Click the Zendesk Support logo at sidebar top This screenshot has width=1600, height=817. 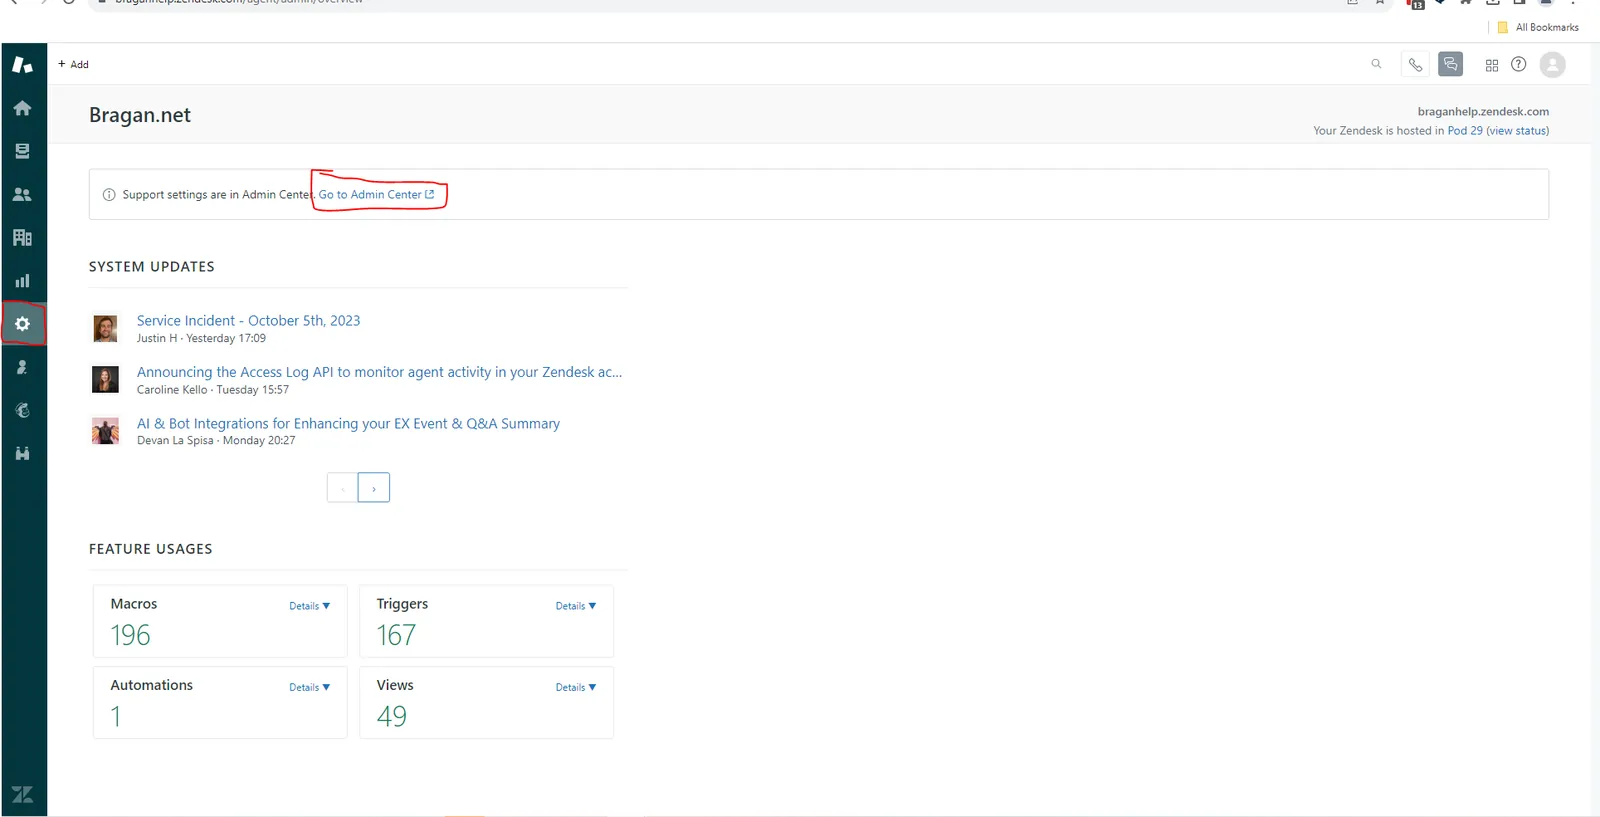(x=22, y=65)
